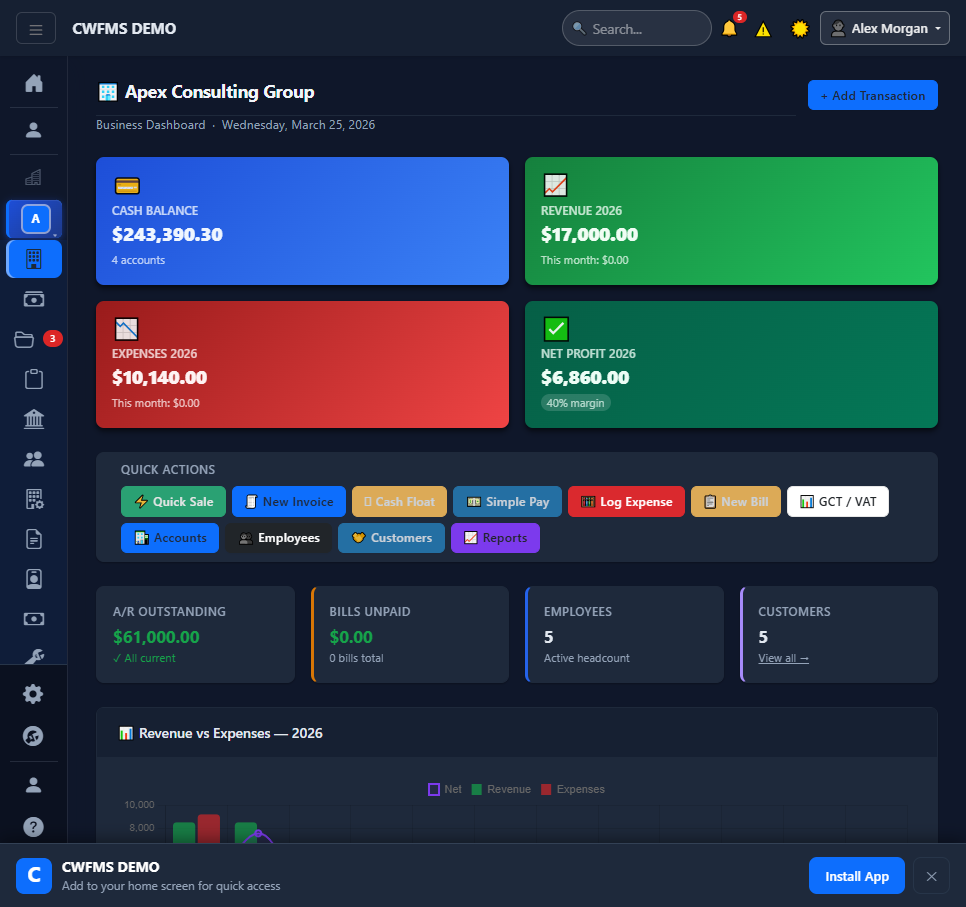Toggle the Expenses series in the chart legend

(x=572, y=789)
